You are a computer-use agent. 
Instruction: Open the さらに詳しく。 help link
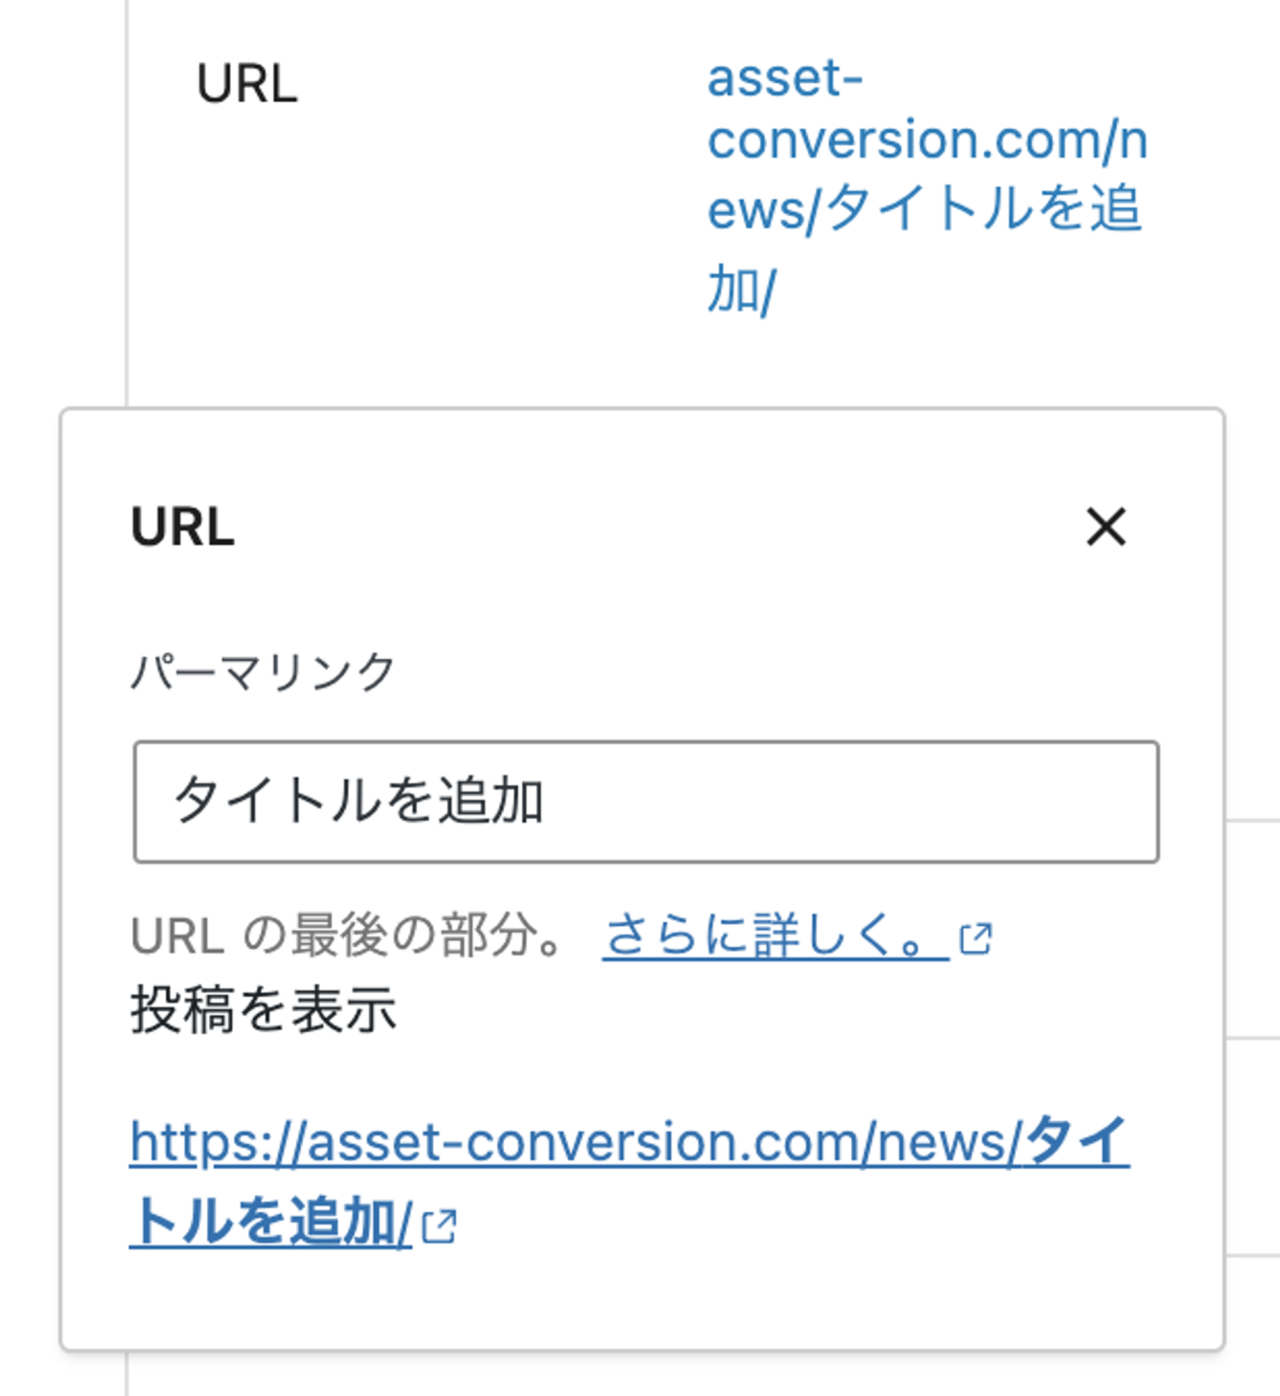[x=775, y=937]
